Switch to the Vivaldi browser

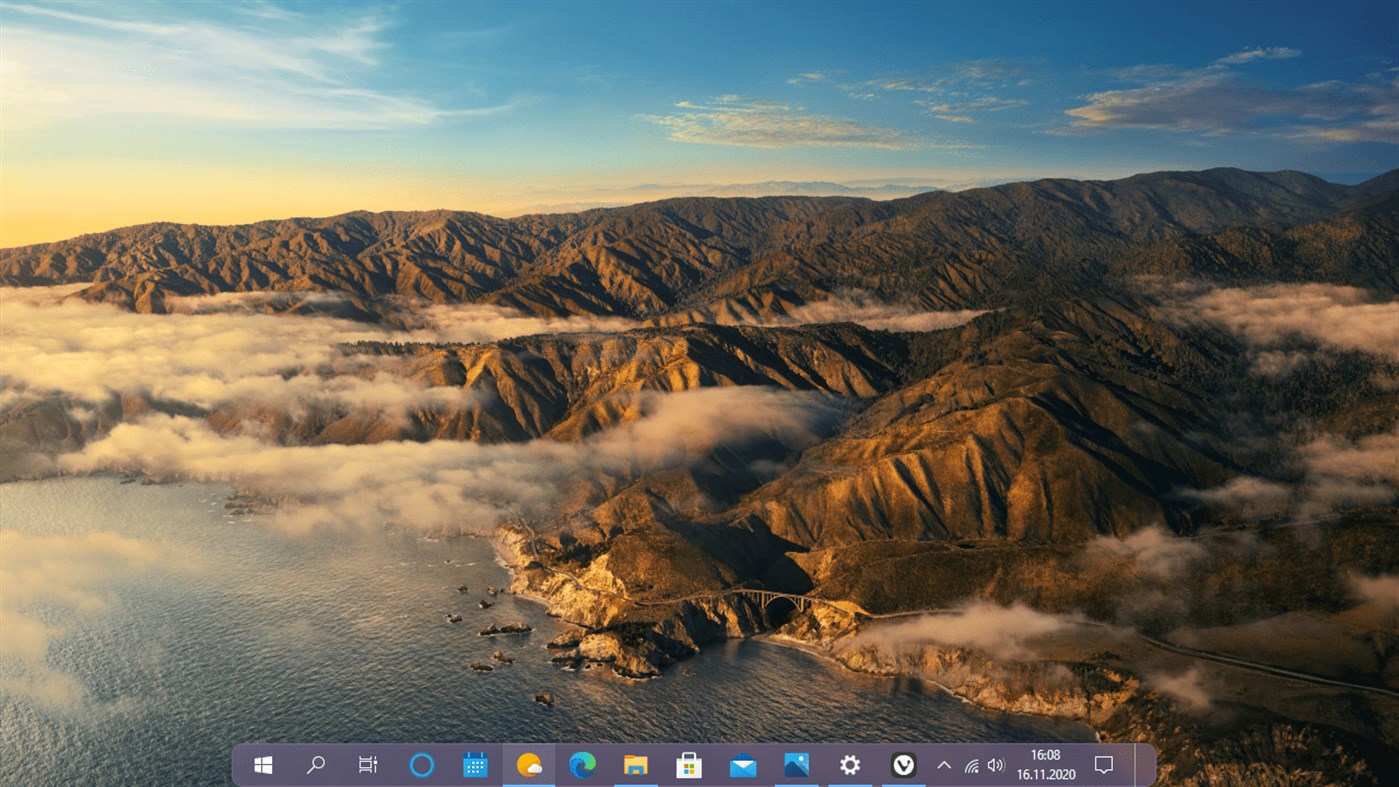pyautogui.click(x=902, y=764)
